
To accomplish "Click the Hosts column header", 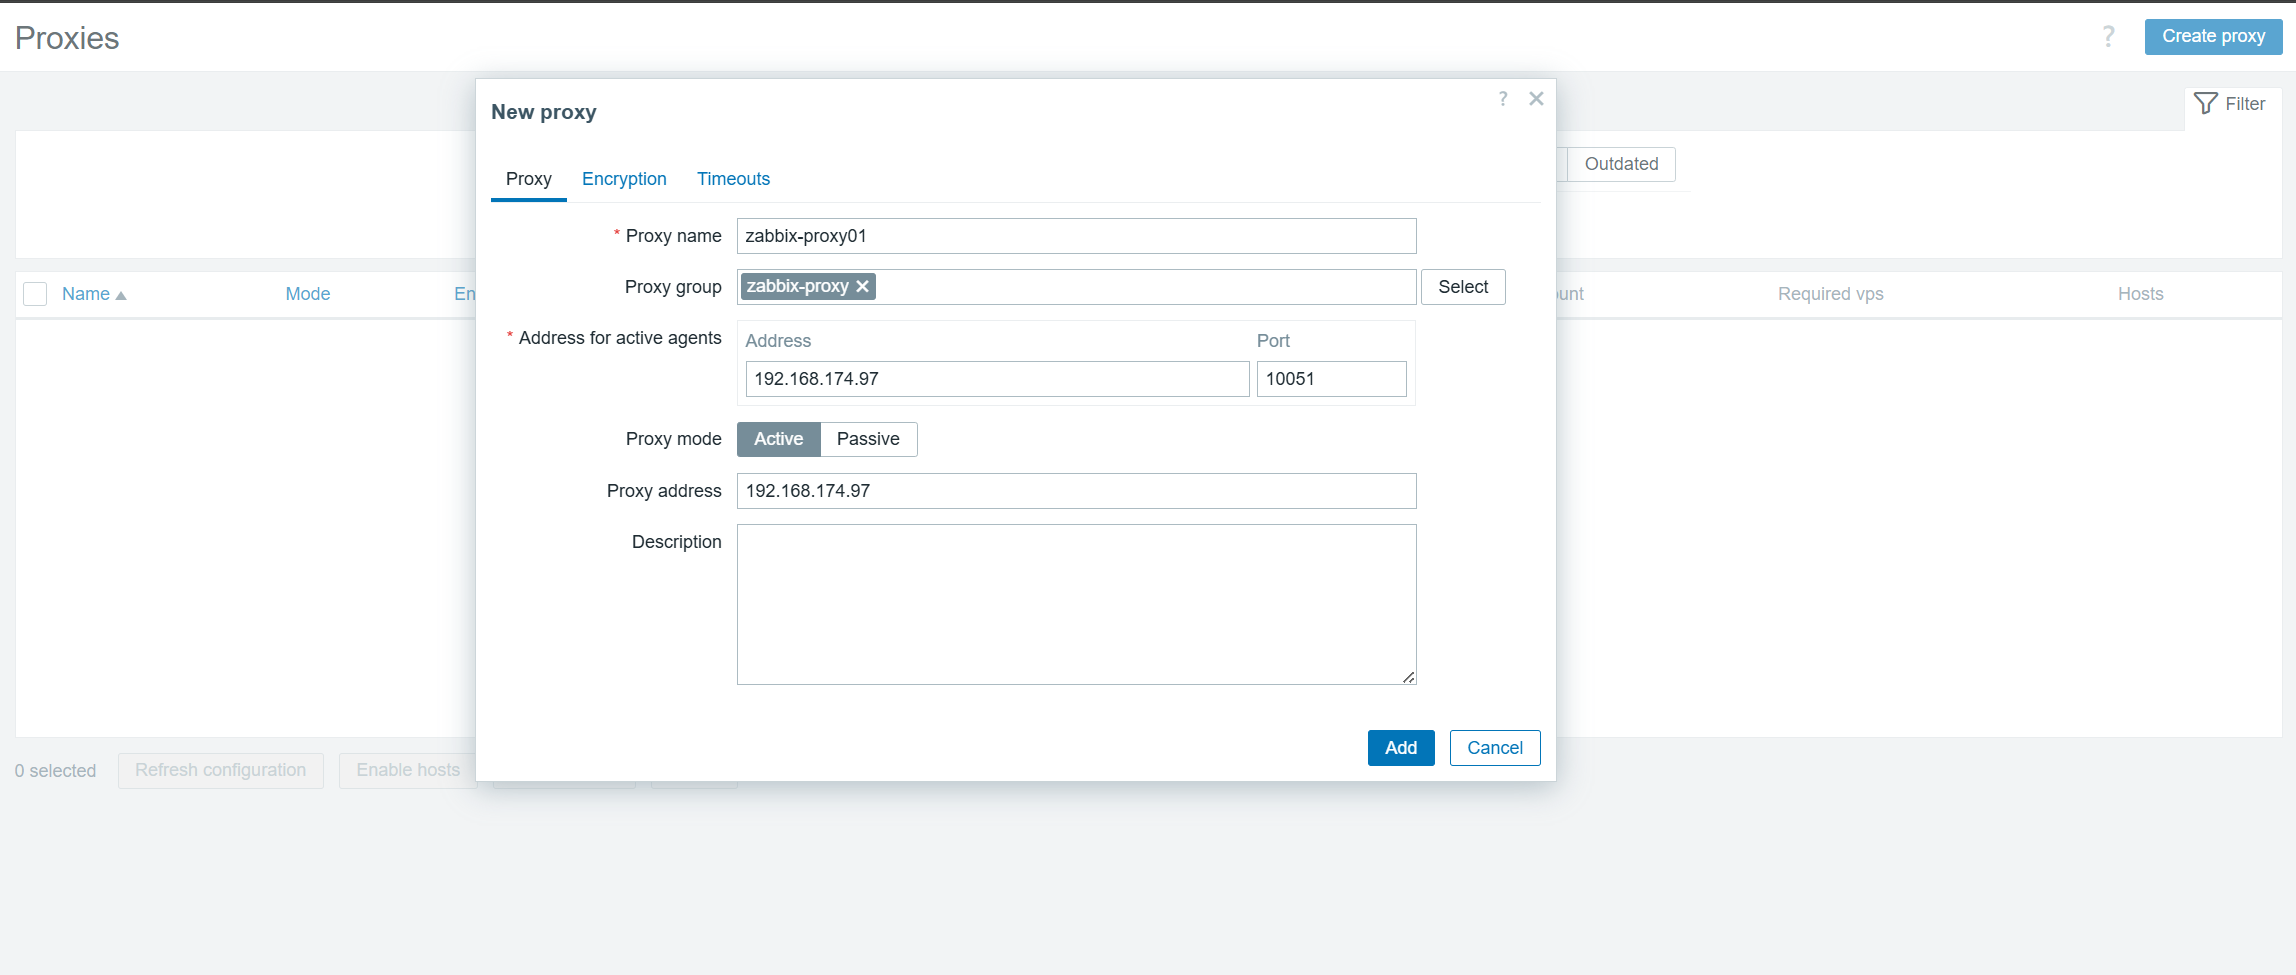I will pos(2140,294).
